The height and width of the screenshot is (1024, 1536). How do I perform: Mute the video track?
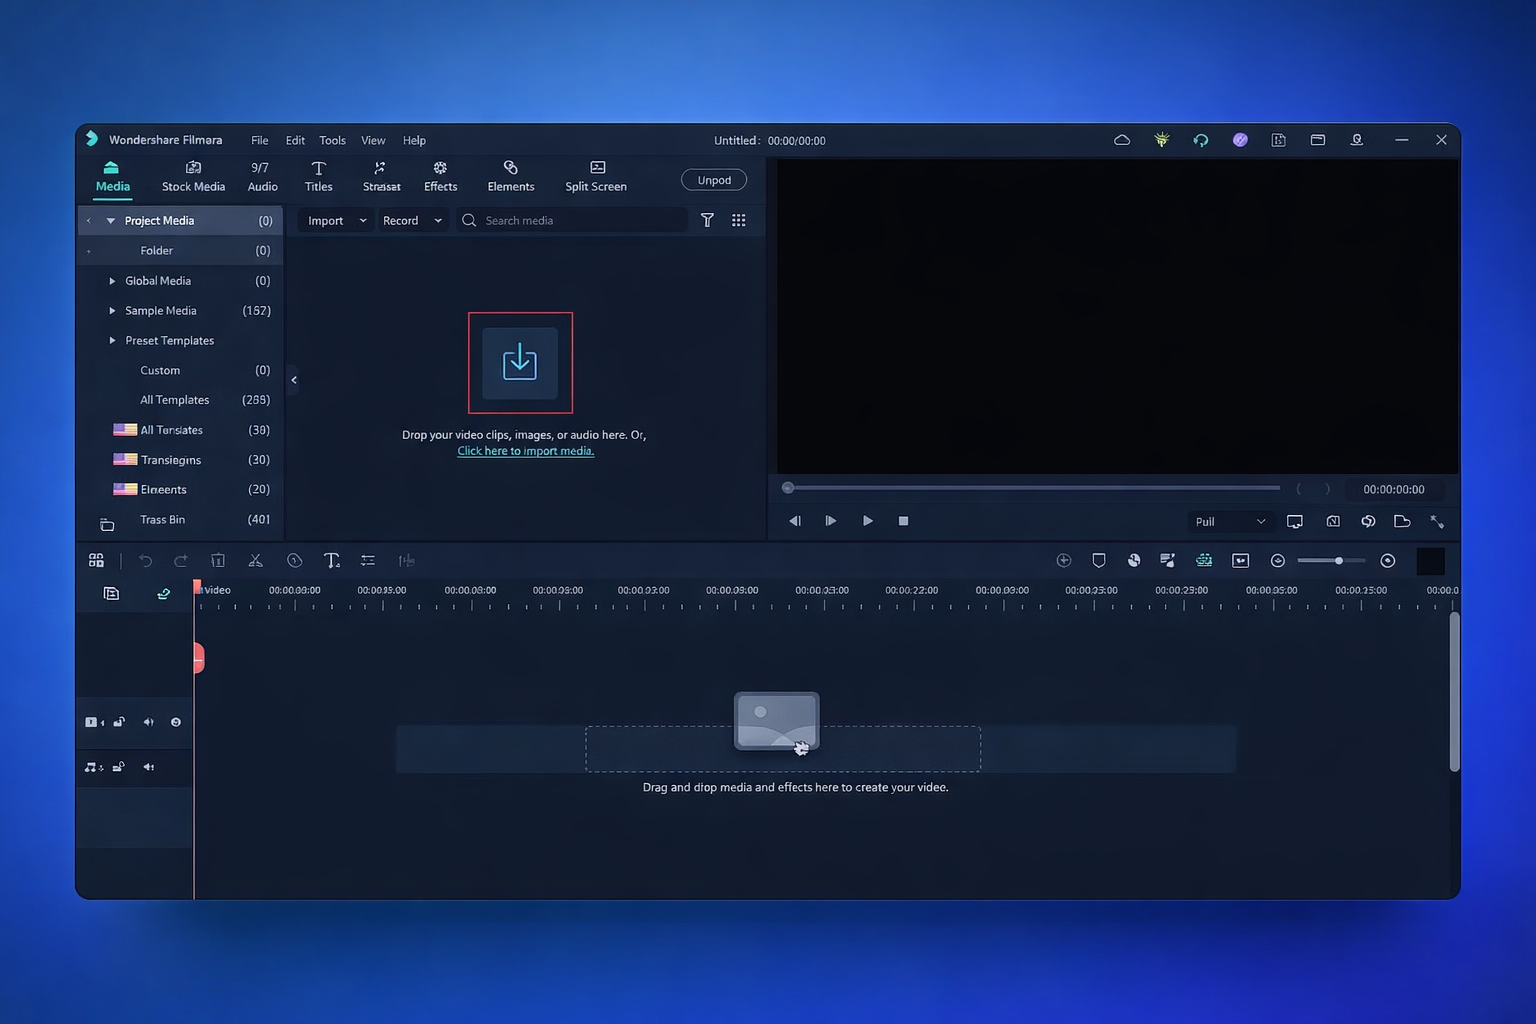tap(148, 722)
